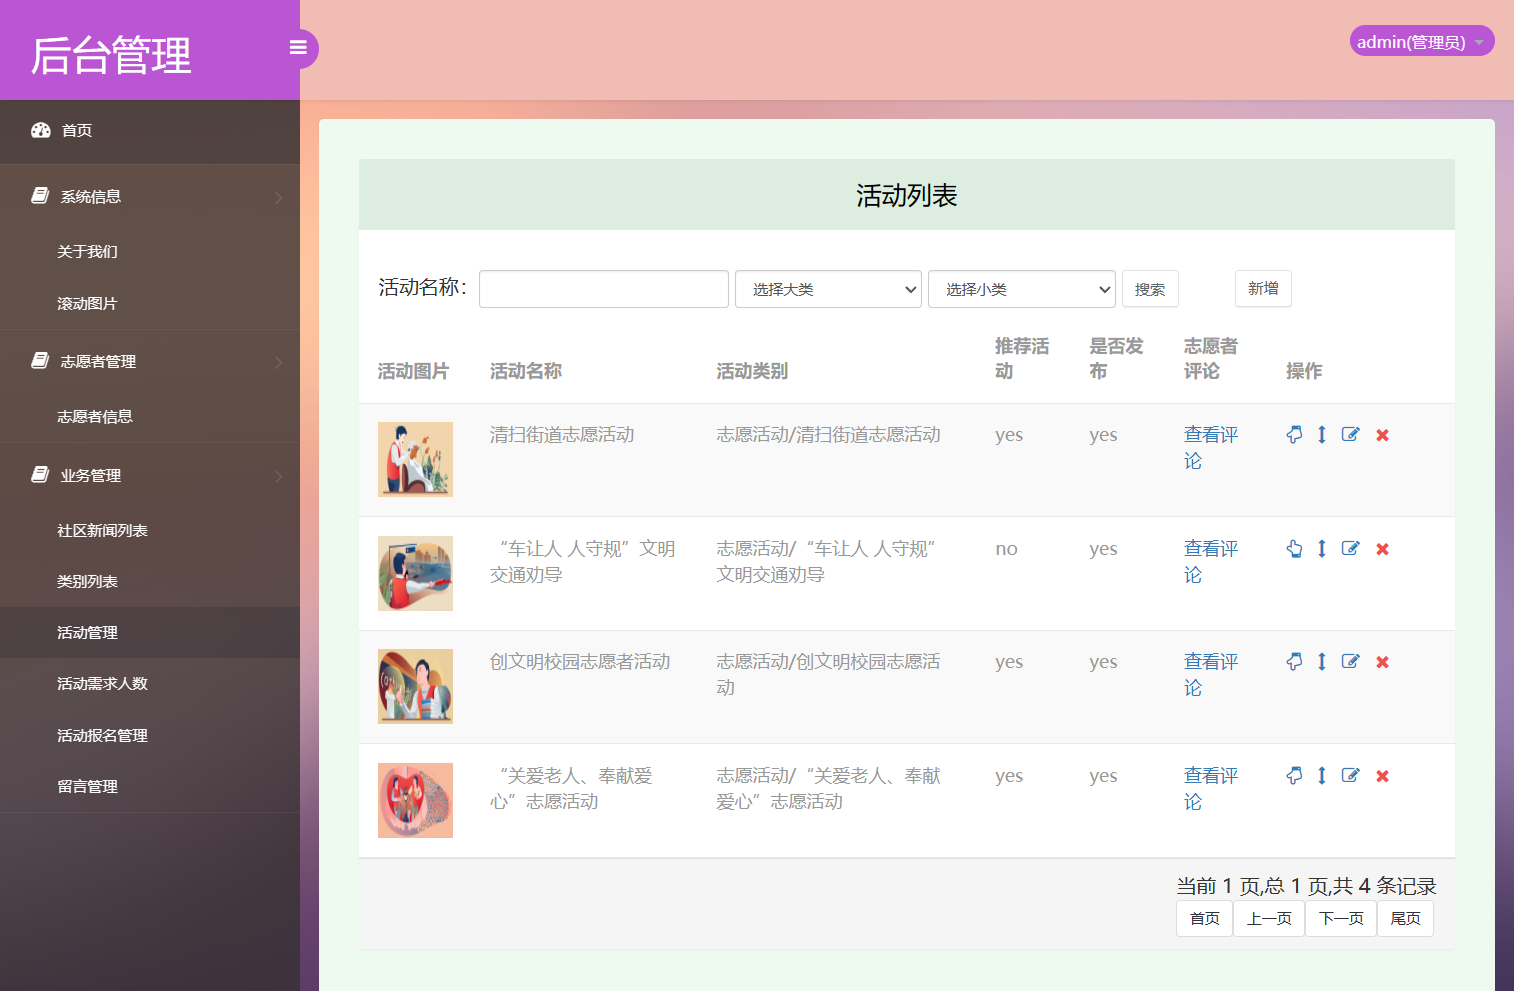The height and width of the screenshot is (991, 1514).
Task: Click the hamburger menu icon in the purple header
Action: (298, 47)
